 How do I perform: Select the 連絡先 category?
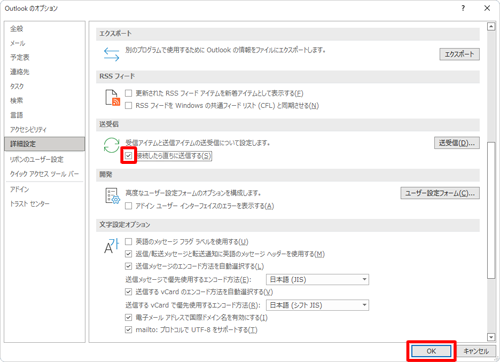[45, 72]
